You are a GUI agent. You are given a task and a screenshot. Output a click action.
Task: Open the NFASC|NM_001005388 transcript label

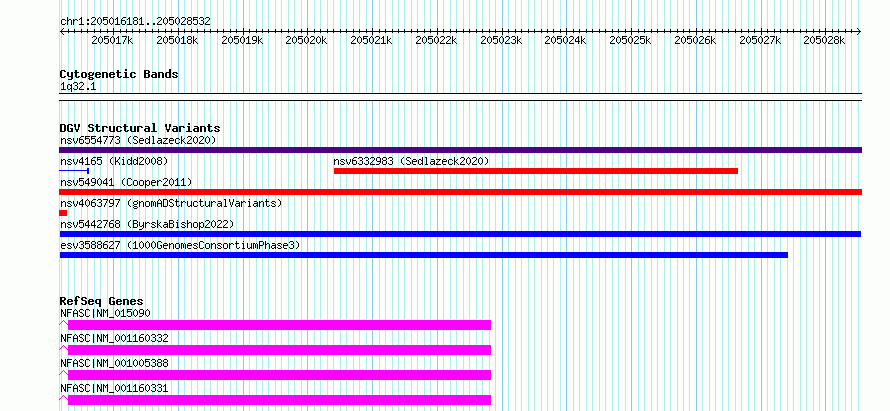point(114,363)
